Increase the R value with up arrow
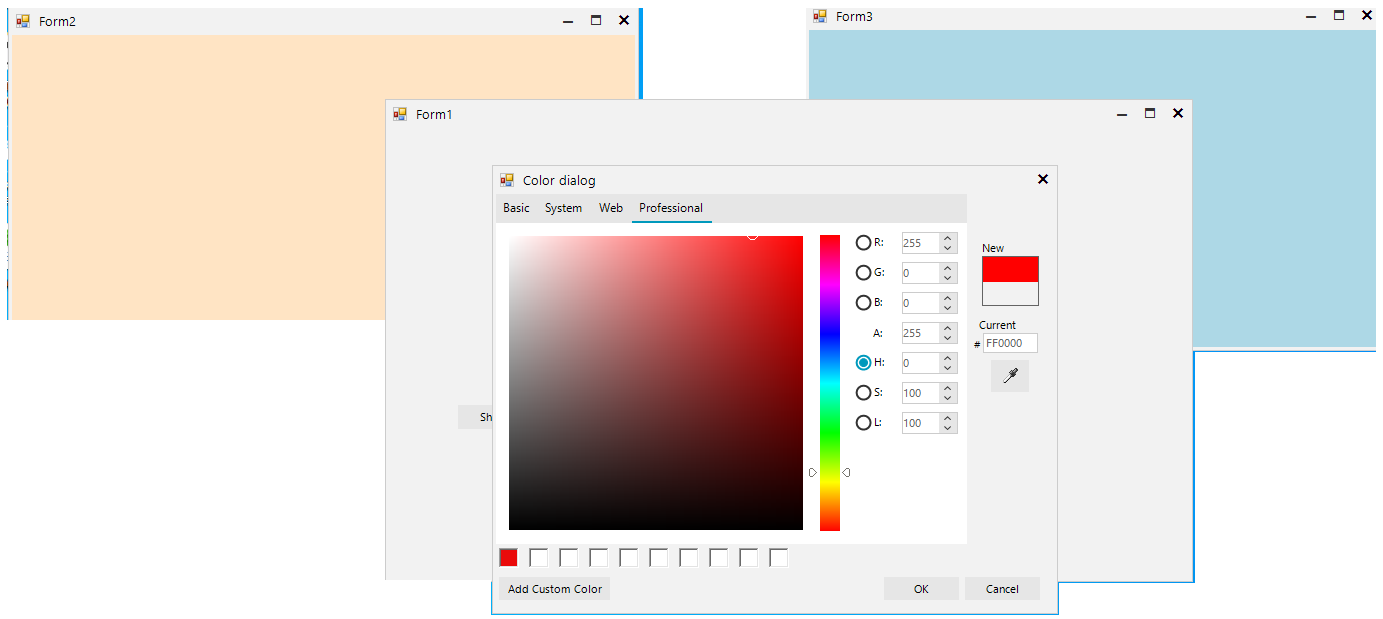 [947, 238]
